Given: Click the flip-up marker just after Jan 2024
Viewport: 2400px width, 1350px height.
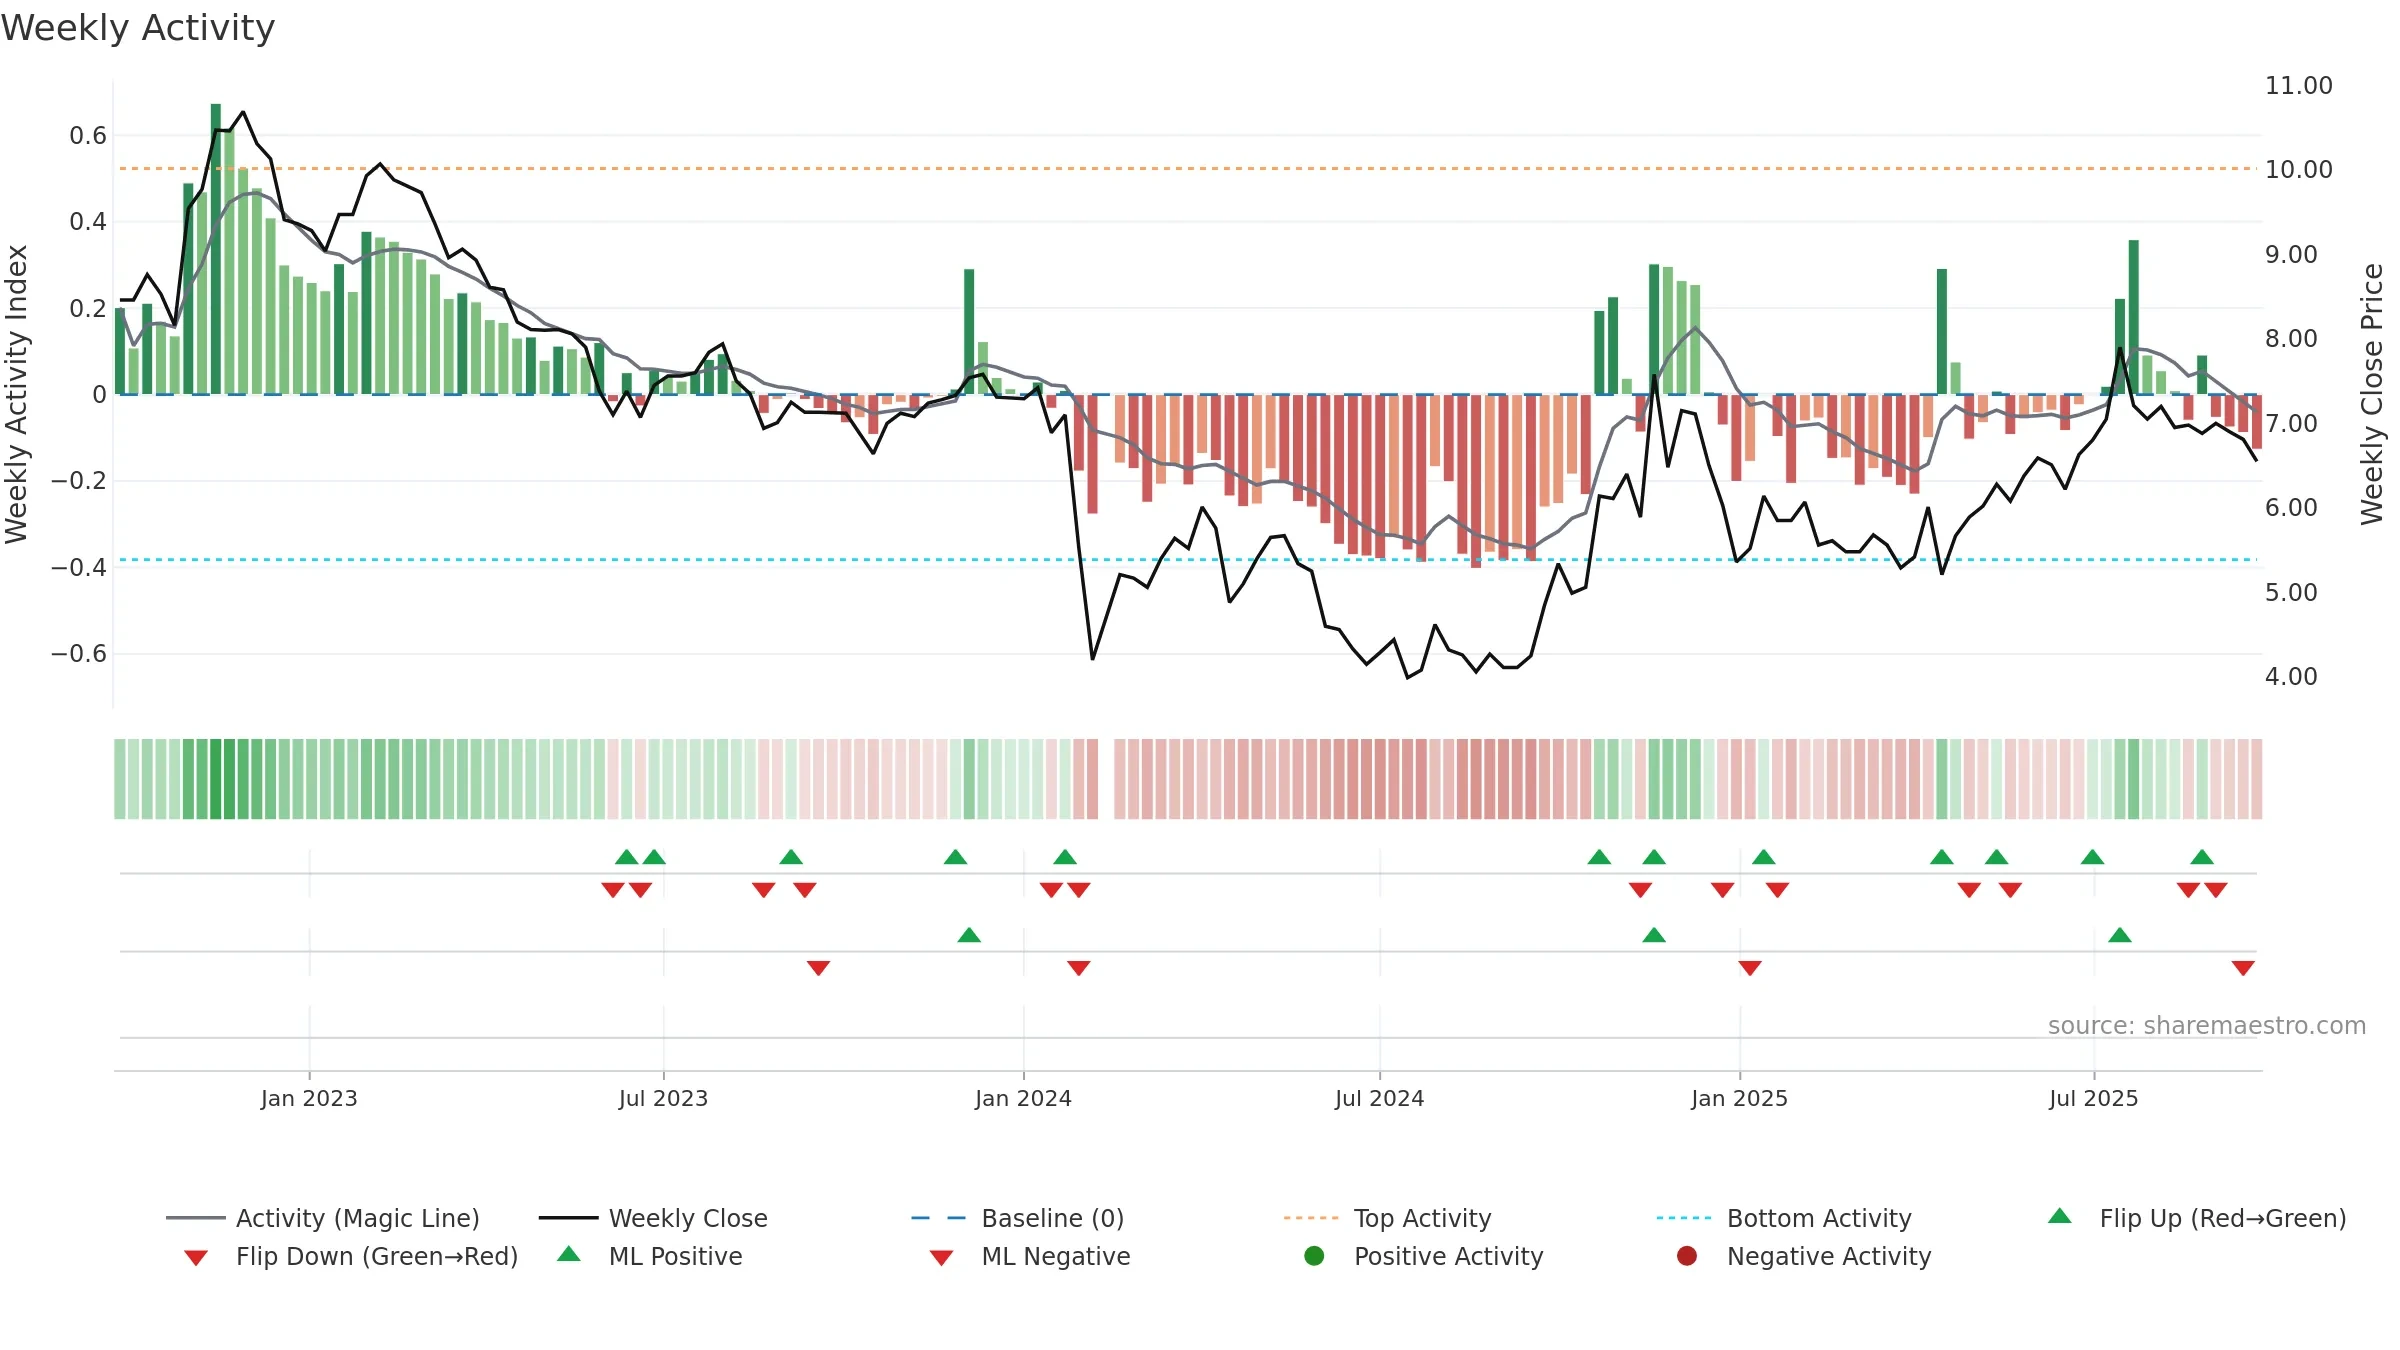Looking at the screenshot, I should [x=1065, y=857].
